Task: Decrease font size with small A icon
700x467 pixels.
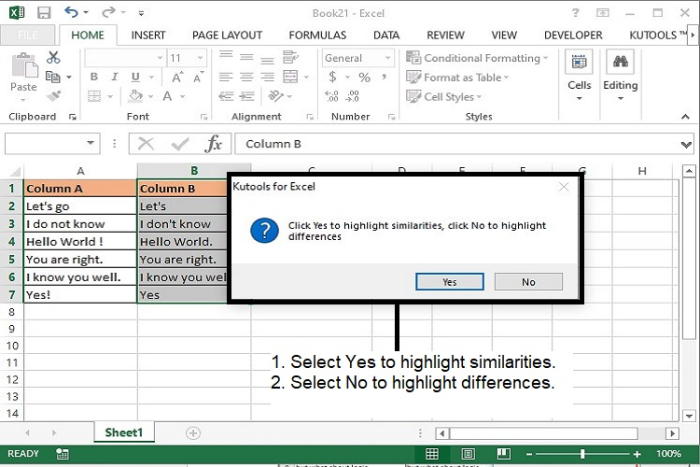Action: coord(198,77)
